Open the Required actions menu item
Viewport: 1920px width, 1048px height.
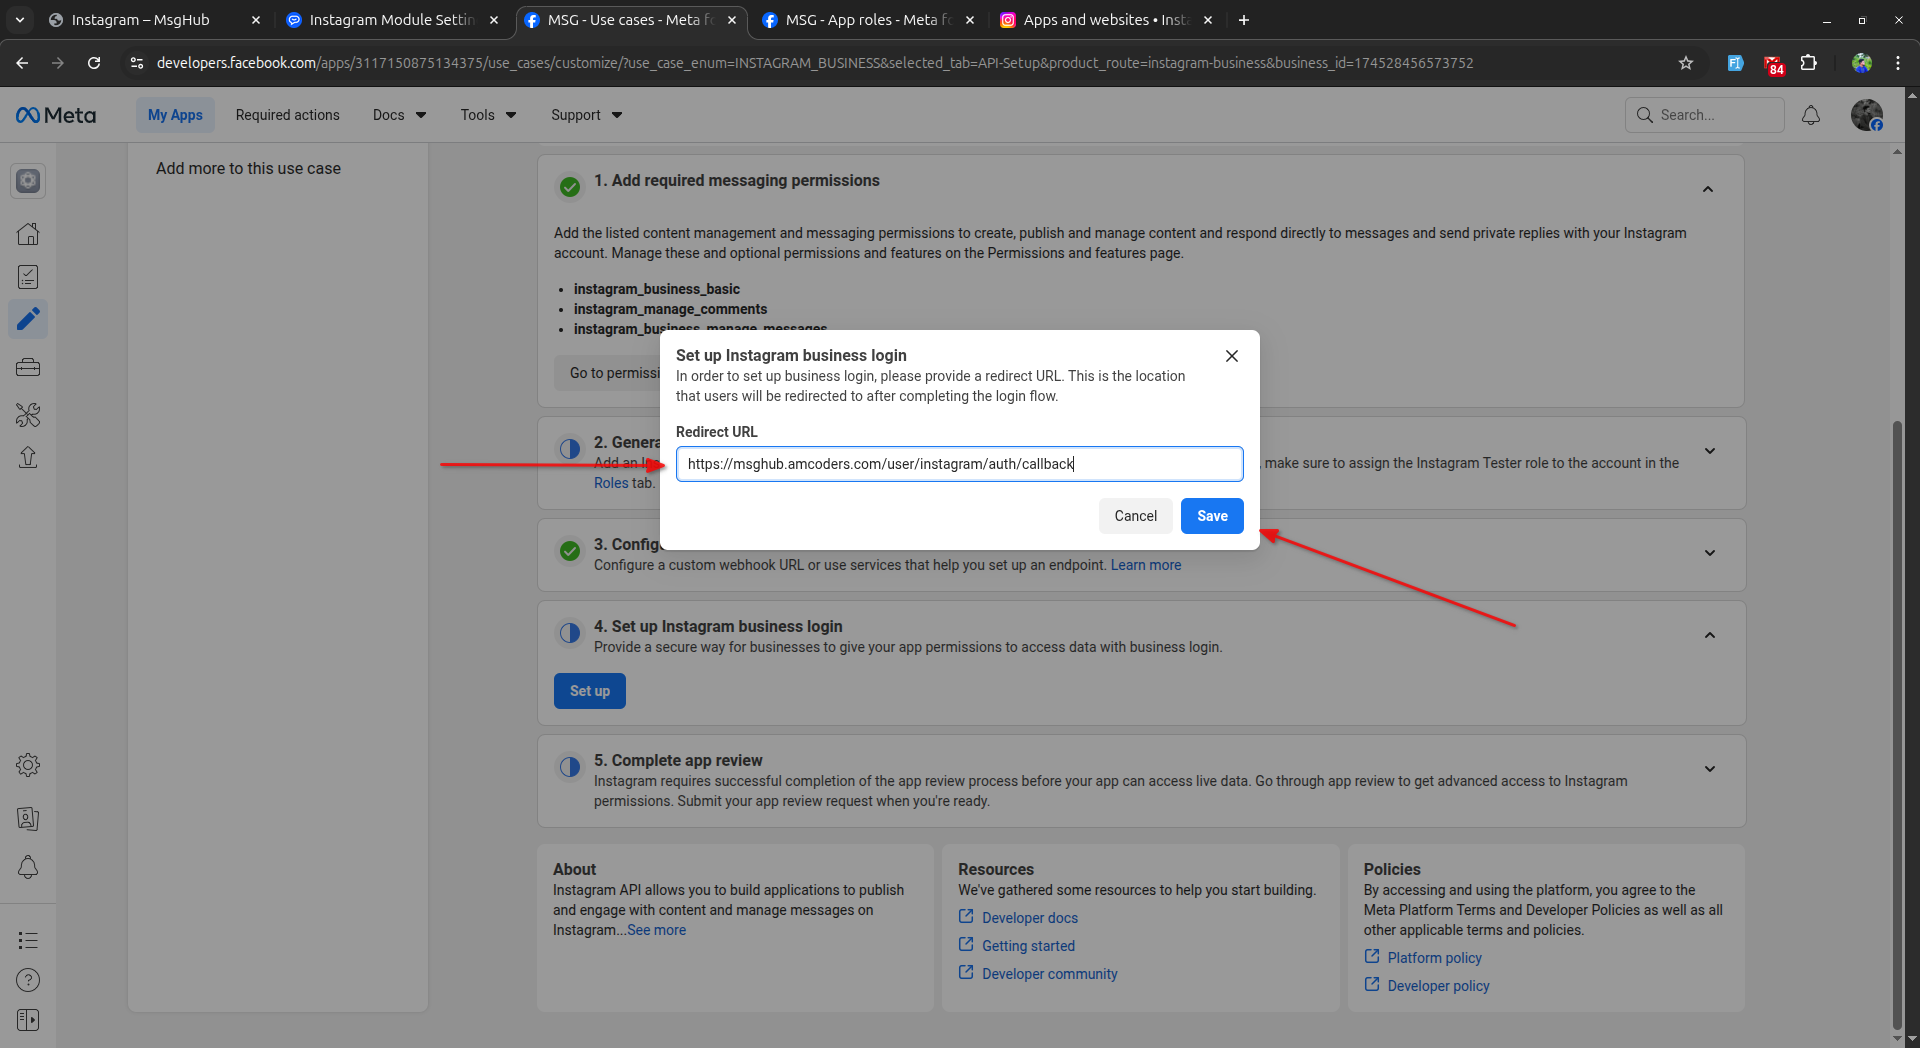click(x=287, y=114)
